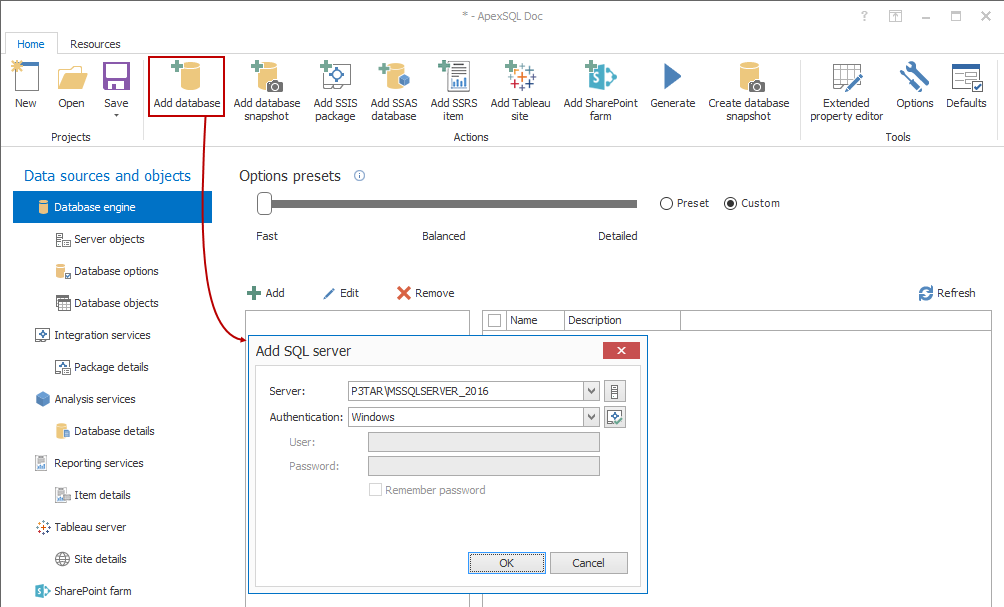
Task: Click Options presets info icon
Action: pos(359,175)
